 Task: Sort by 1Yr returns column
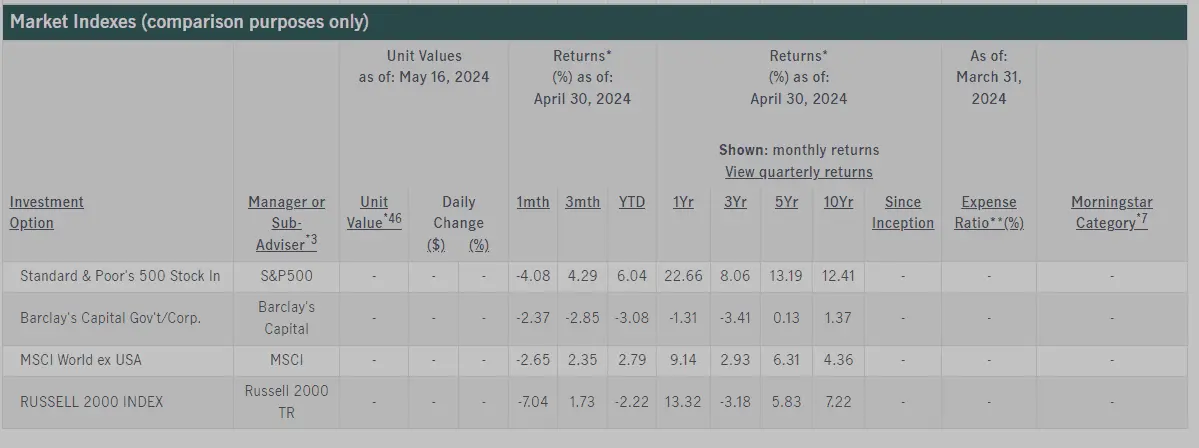[x=683, y=202]
